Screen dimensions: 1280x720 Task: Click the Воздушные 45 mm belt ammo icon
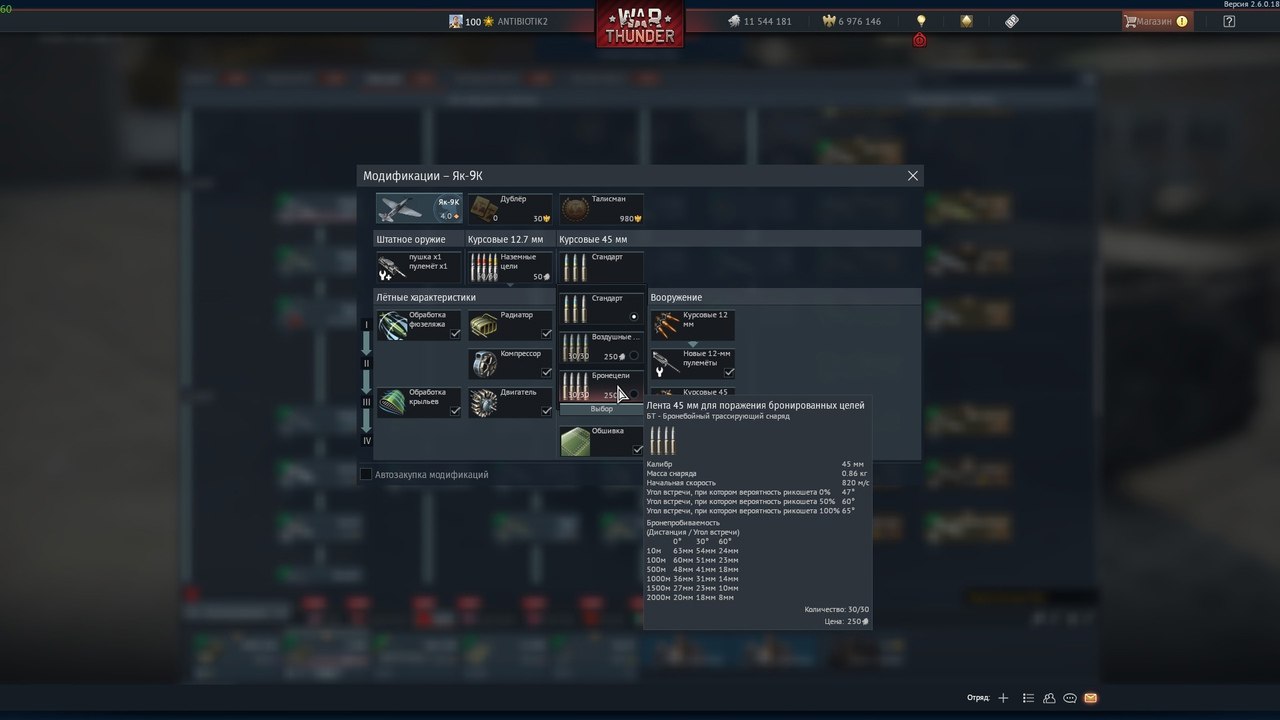[x=575, y=347]
